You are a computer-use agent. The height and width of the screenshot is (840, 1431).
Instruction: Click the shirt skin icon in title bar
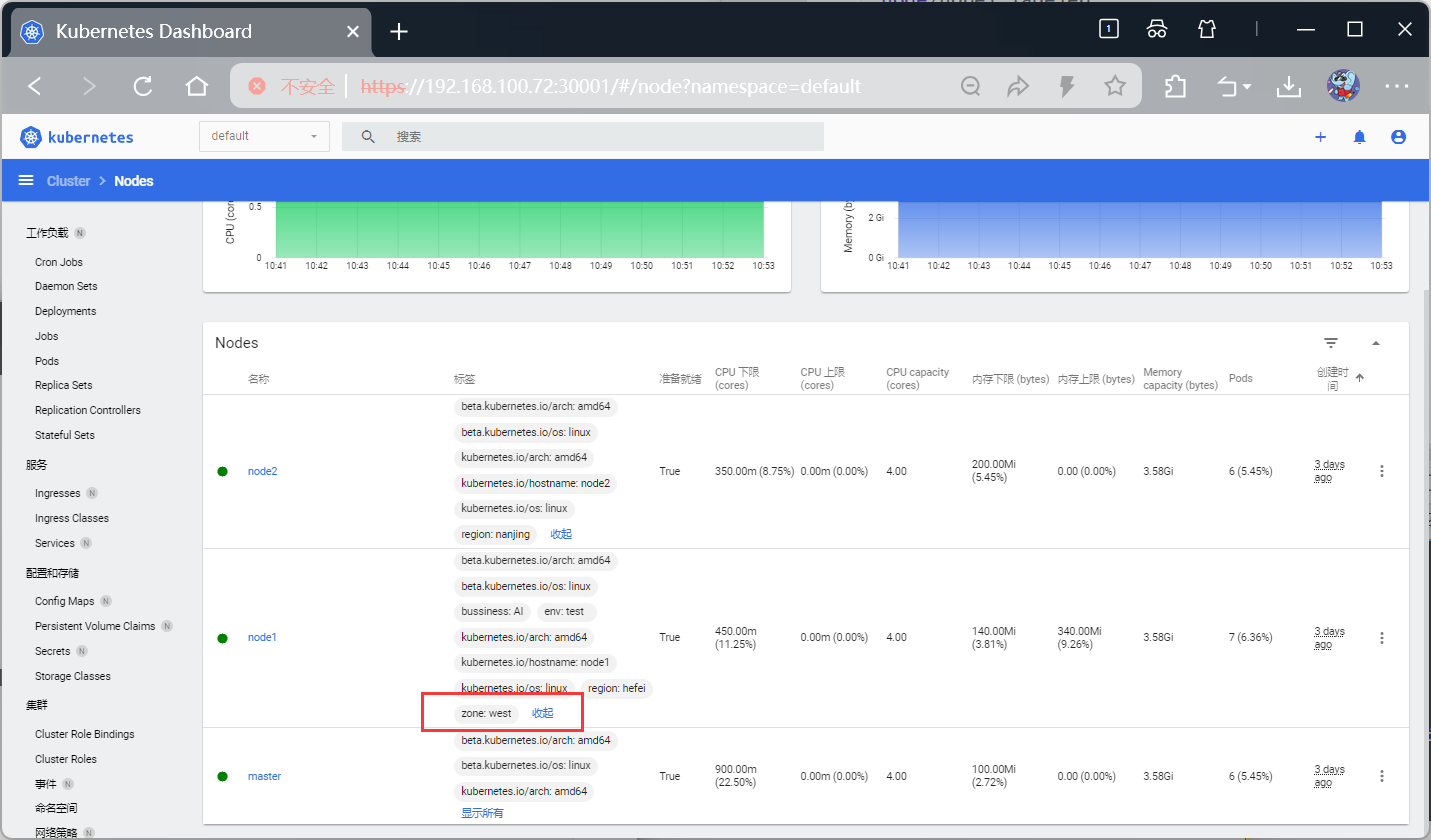pyautogui.click(x=1207, y=30)
